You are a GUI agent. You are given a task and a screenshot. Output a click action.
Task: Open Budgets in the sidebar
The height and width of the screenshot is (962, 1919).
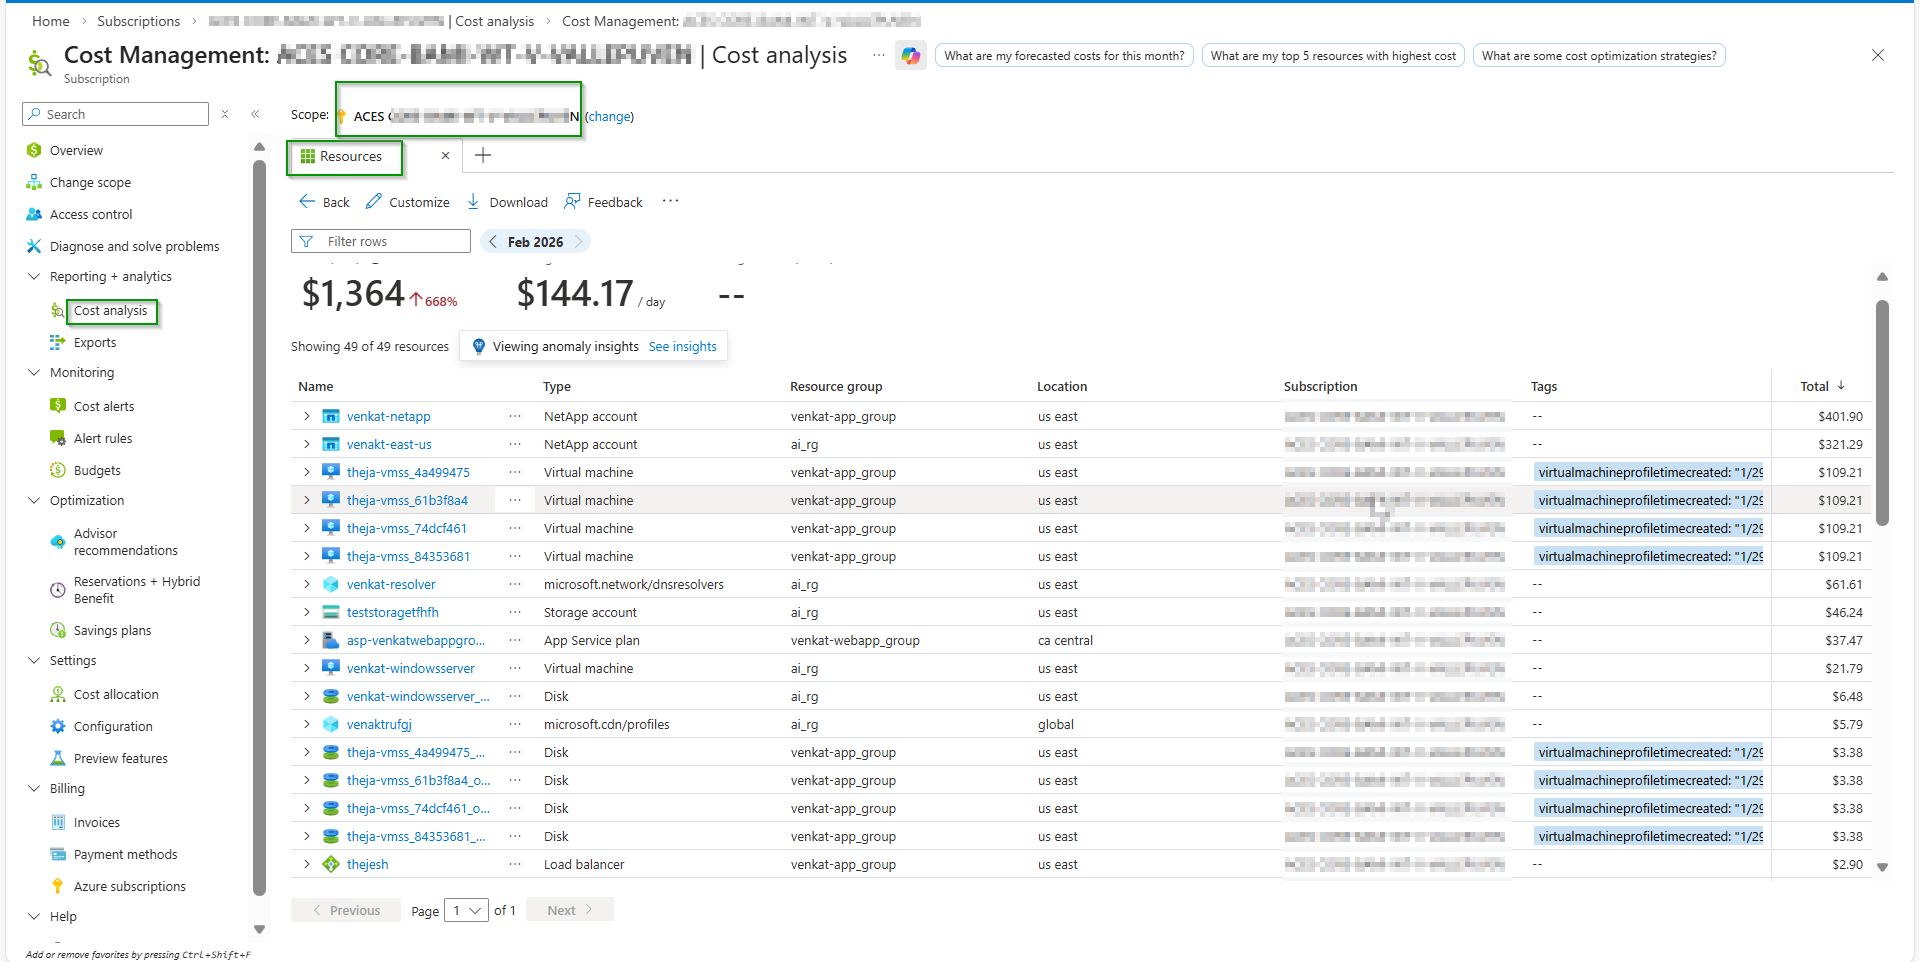[97, 471]
